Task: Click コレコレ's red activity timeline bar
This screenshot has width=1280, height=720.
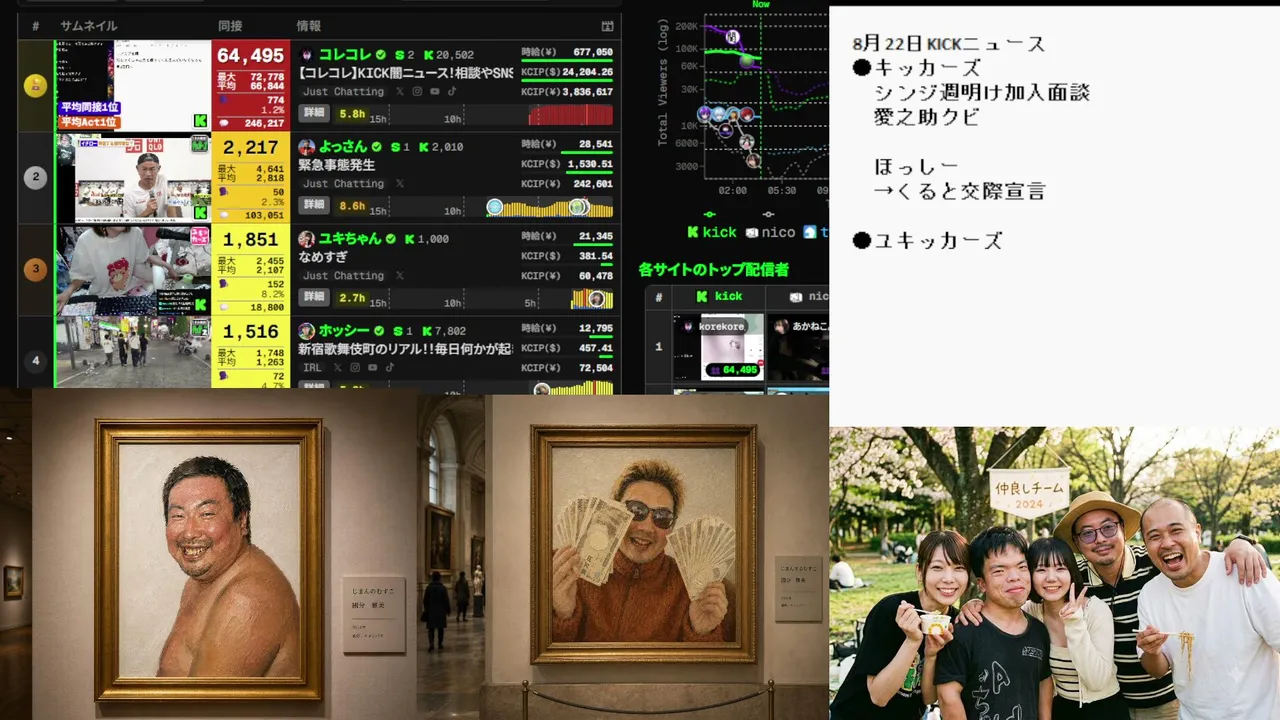Action: click(570, 115)
